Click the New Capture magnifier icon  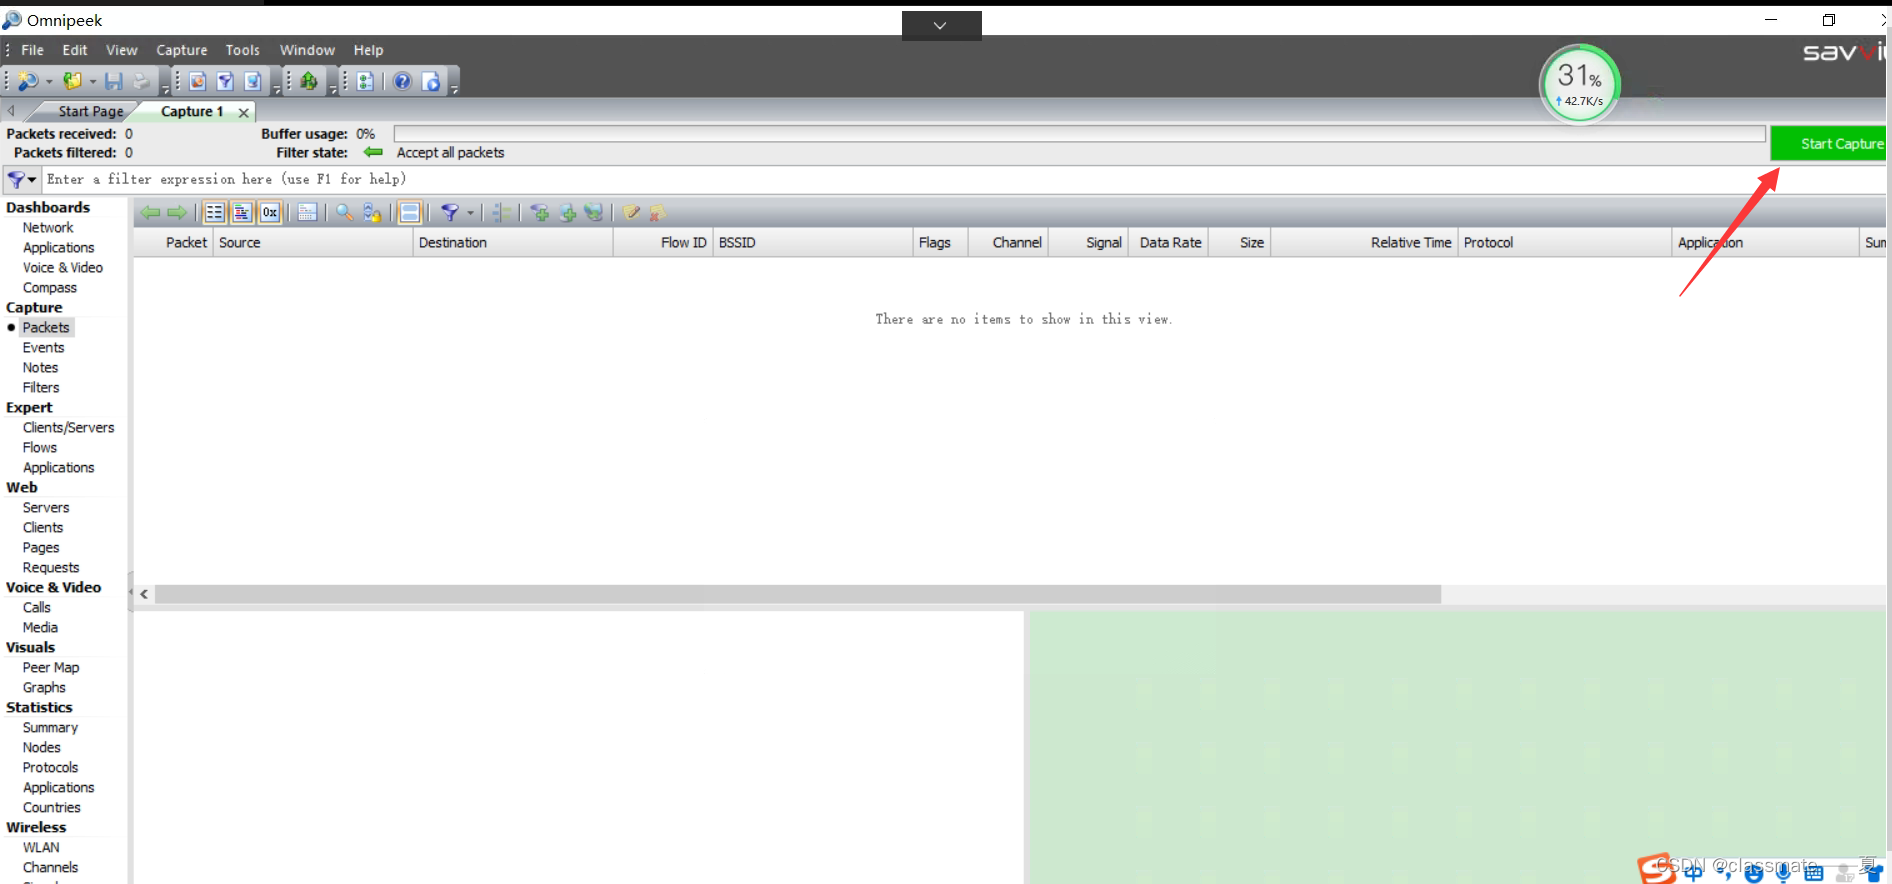pos(28,81)
